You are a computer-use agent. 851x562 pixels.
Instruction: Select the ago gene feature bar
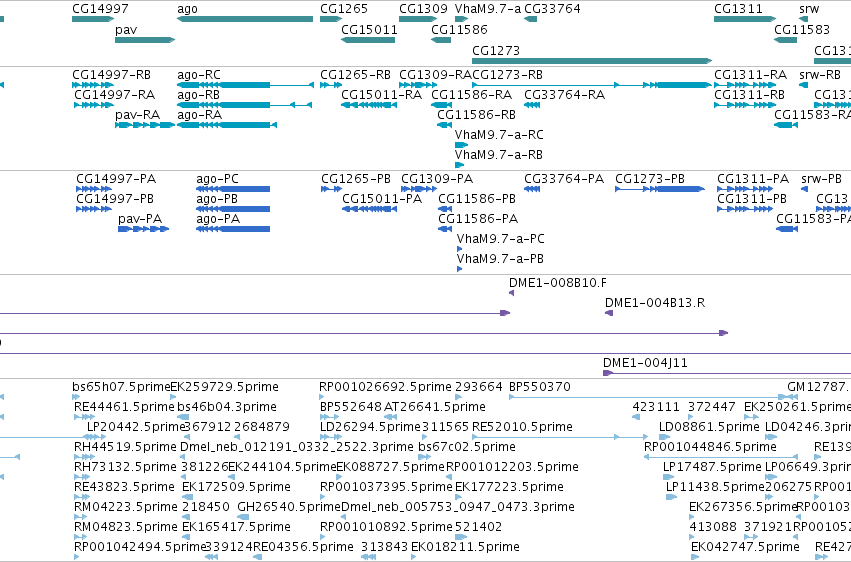point(245,19)
